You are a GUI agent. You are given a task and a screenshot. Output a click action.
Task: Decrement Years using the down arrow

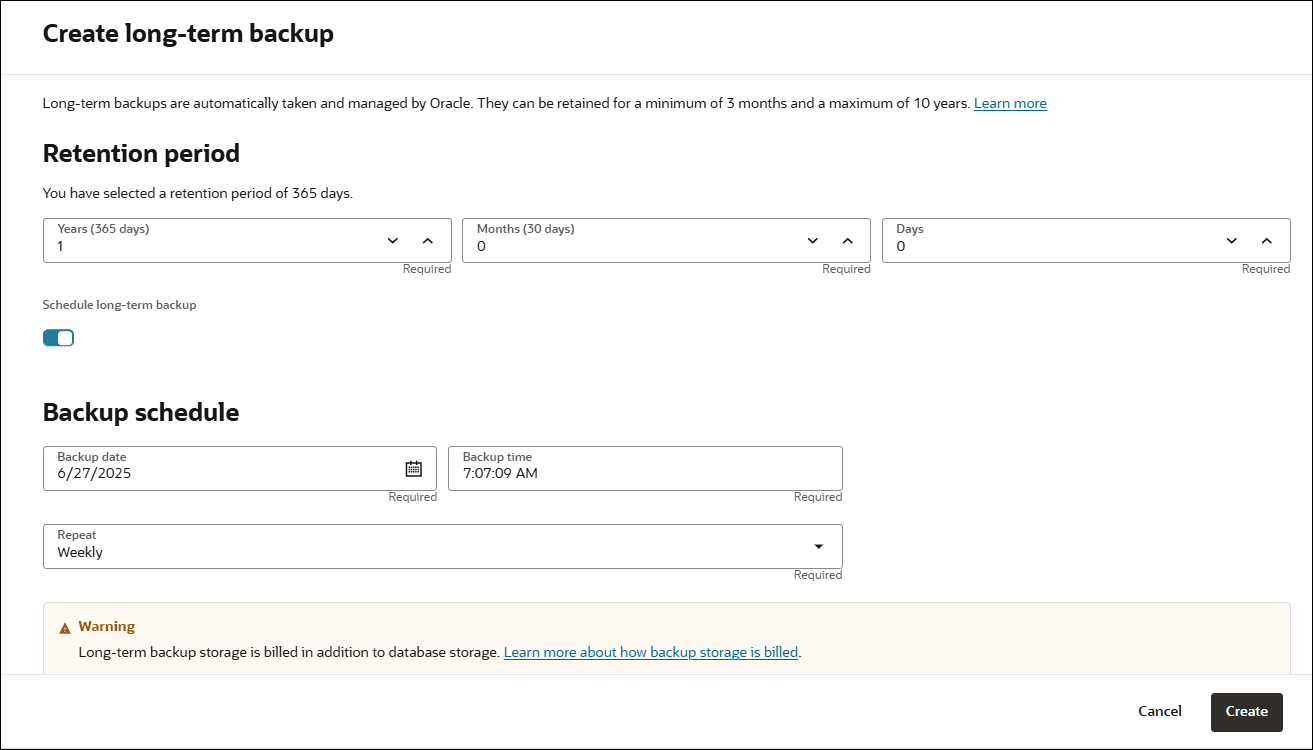tap(392, 240)
